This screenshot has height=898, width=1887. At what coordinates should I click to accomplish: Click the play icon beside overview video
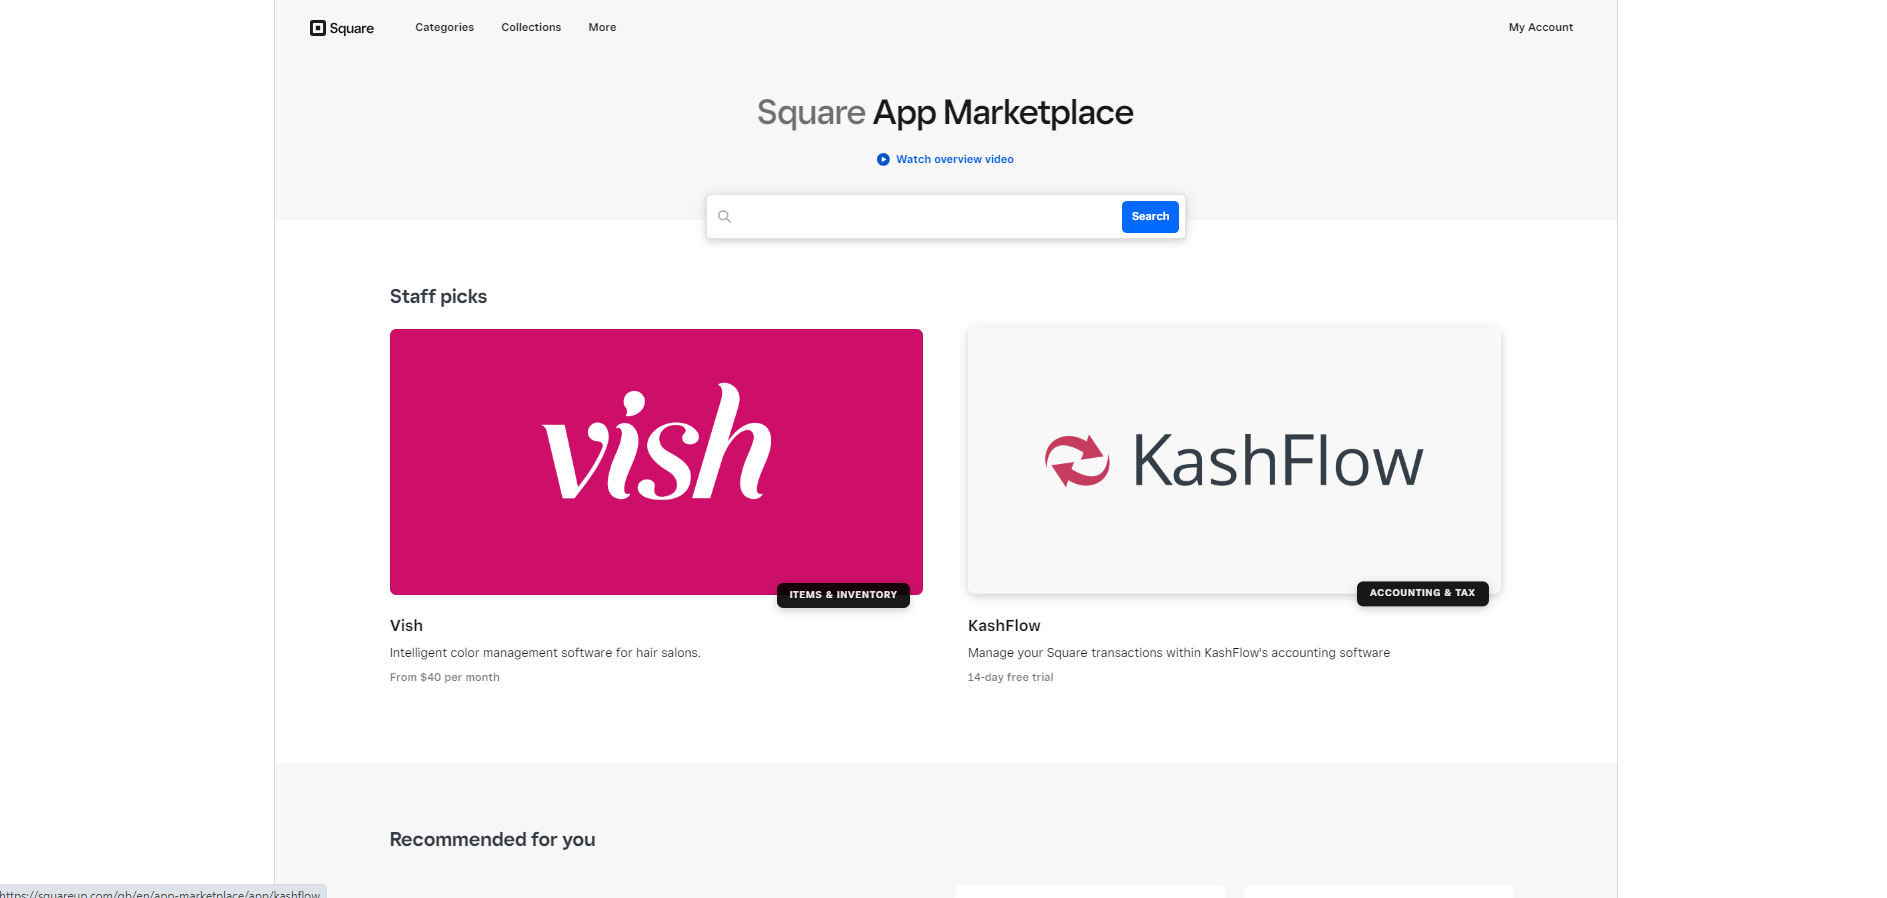point(883,160)
